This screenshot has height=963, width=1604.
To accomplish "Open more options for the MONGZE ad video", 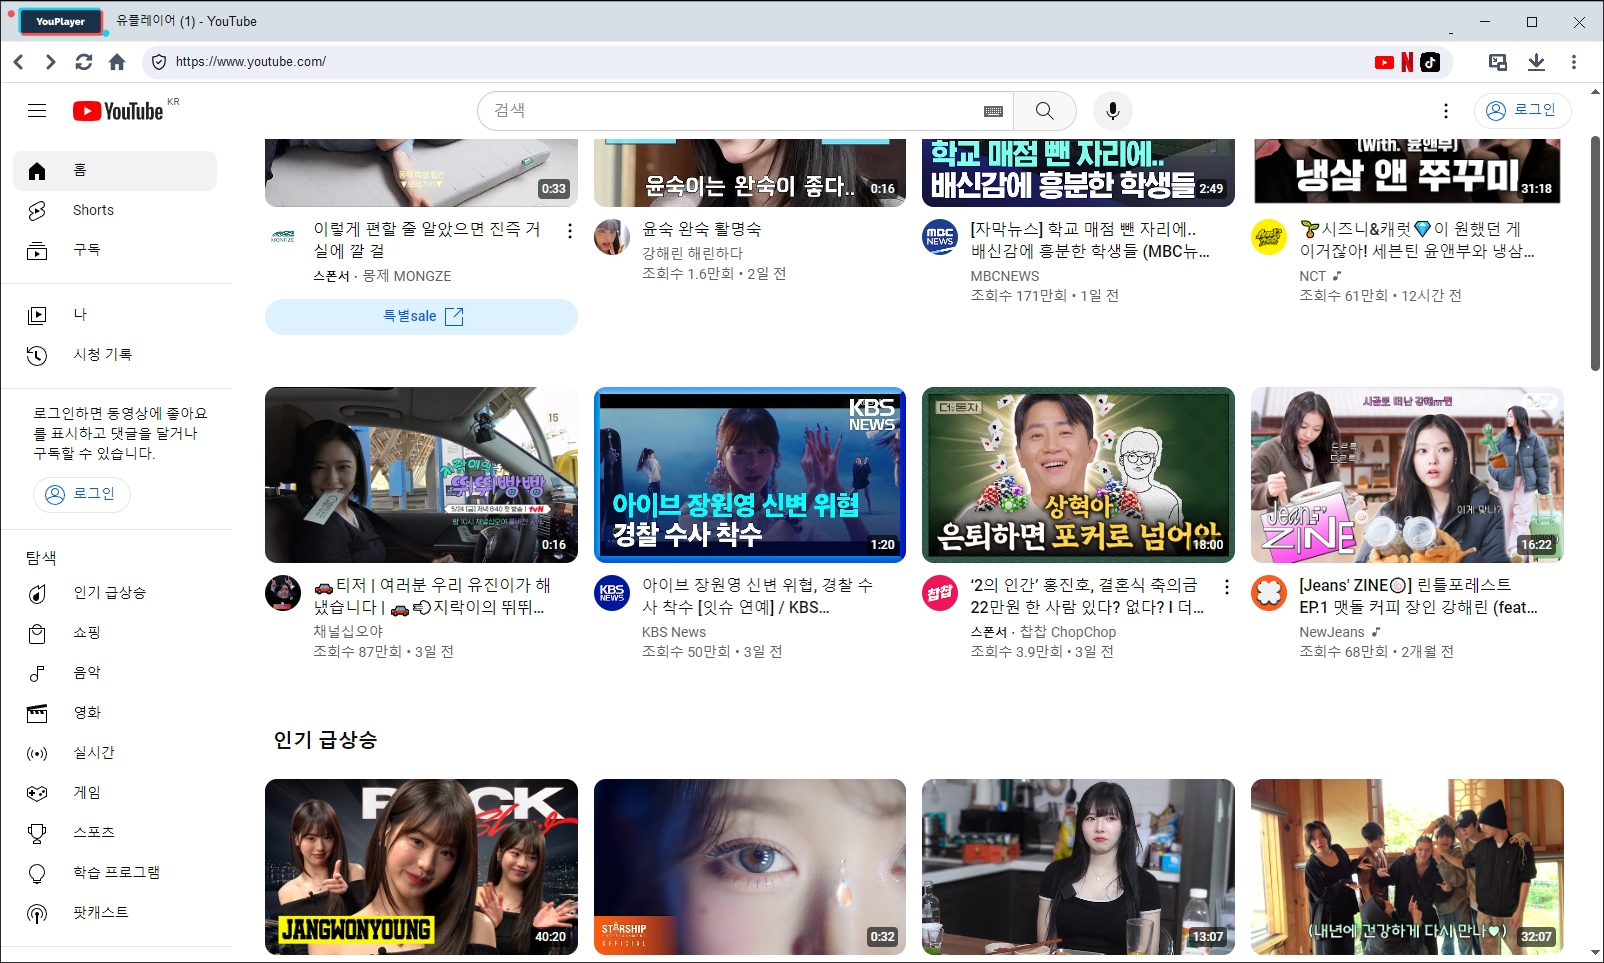I will 570,231.
